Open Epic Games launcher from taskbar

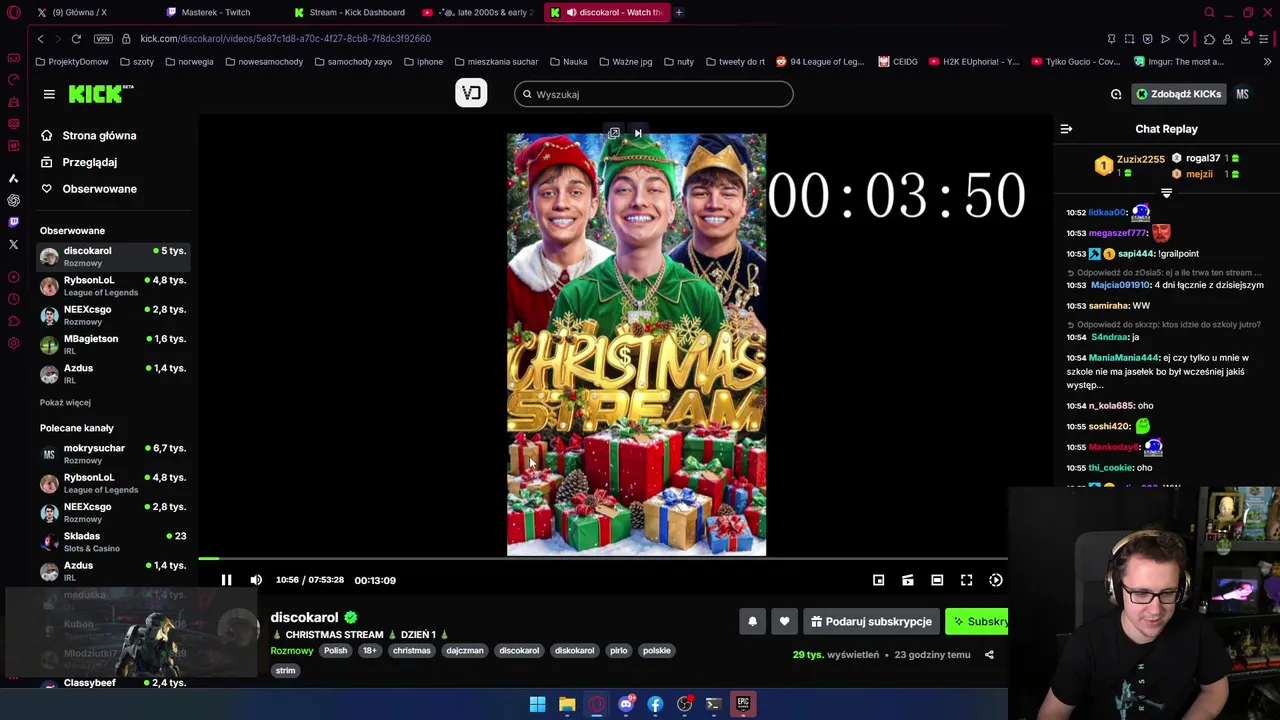coord(743,704)
